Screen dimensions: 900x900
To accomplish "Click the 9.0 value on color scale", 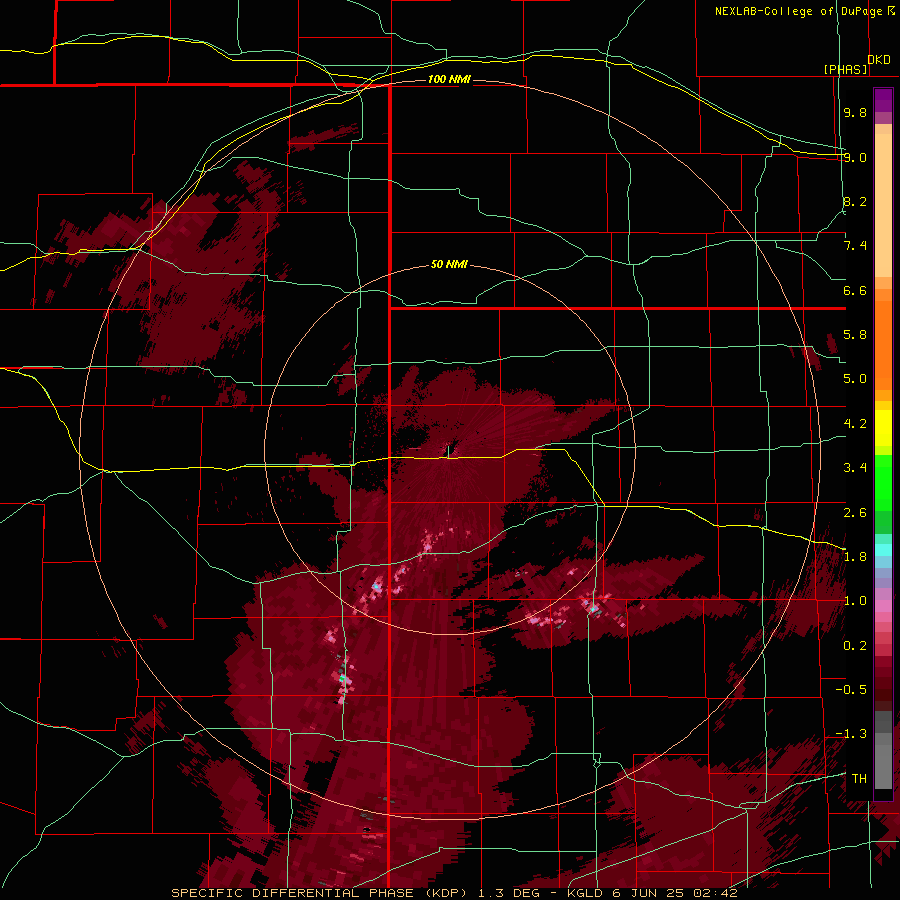I will [x=855, y=157].
